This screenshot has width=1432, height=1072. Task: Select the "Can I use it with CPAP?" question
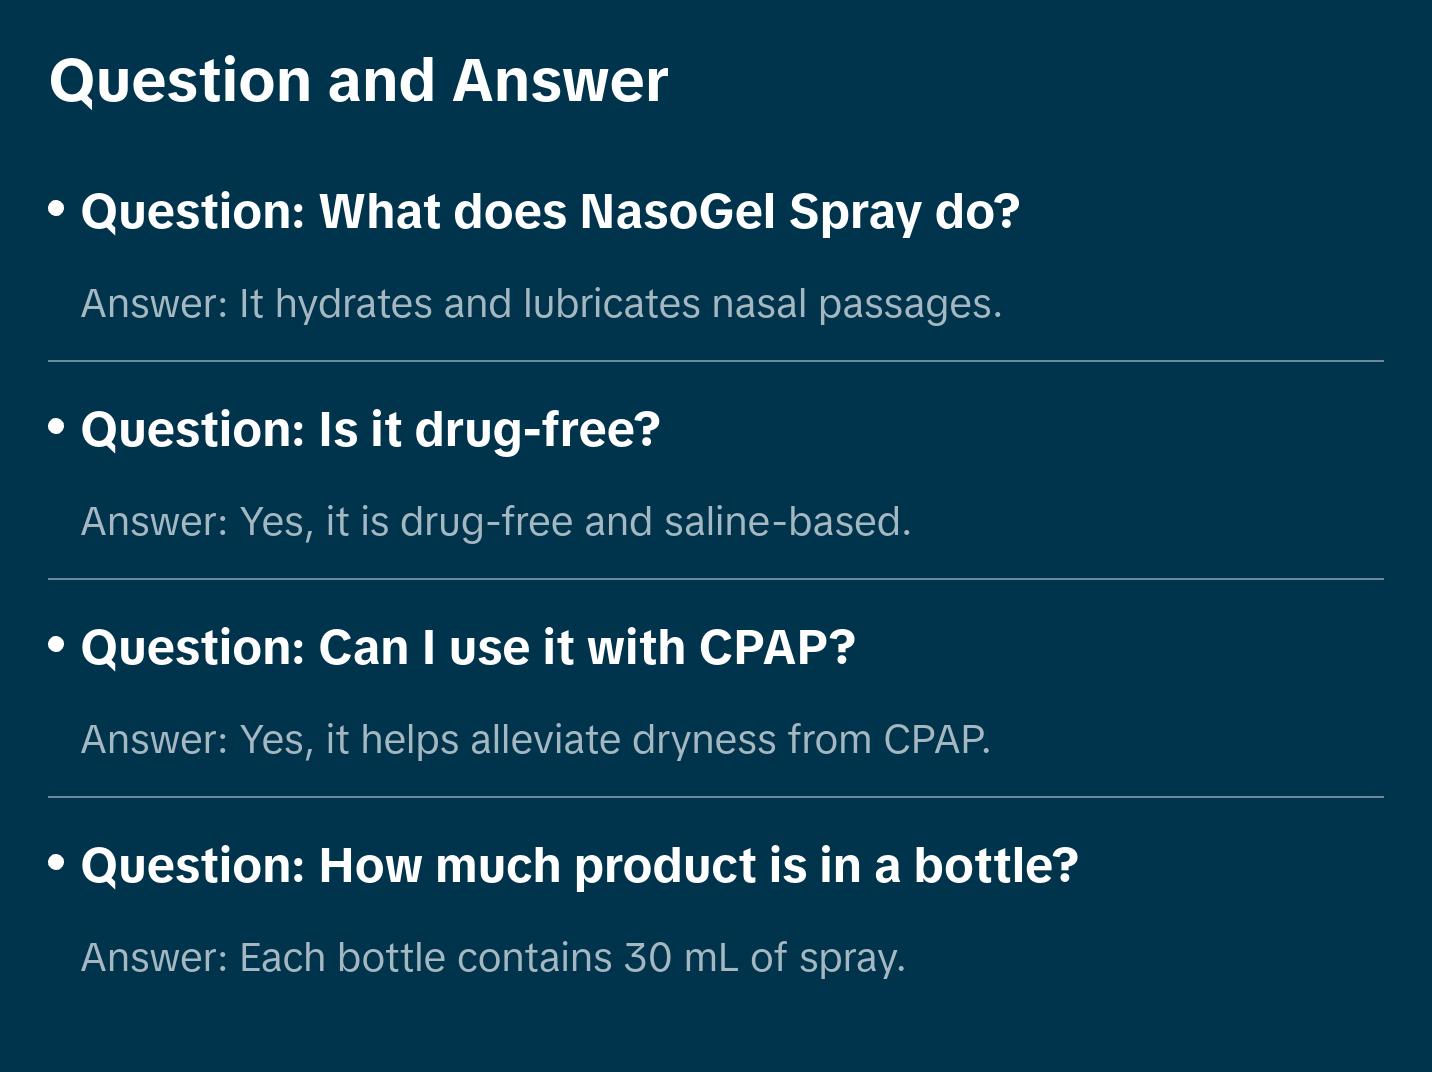click(x=468, y=648)
